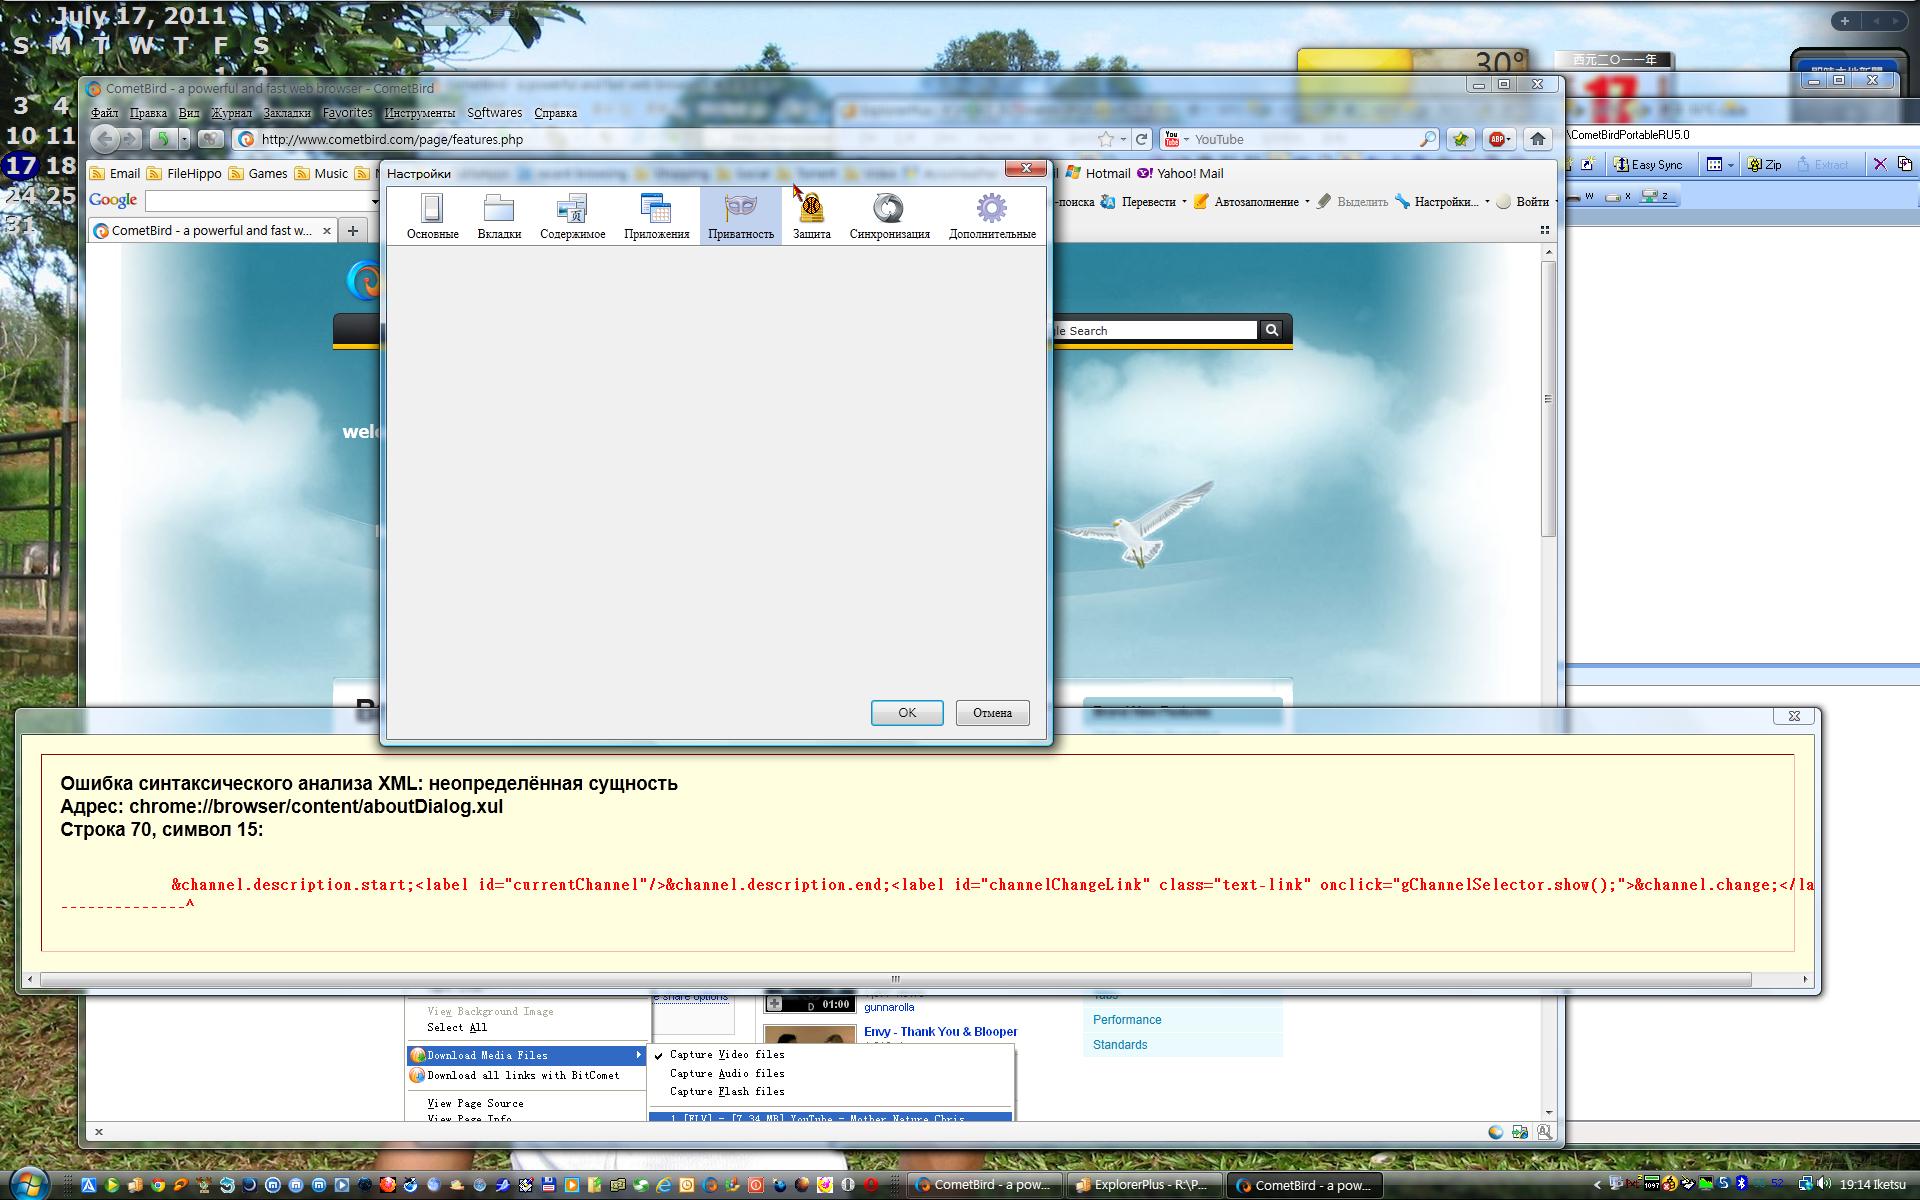
Task: Toggle Capture Video files option
Action: pos(727,1054)
